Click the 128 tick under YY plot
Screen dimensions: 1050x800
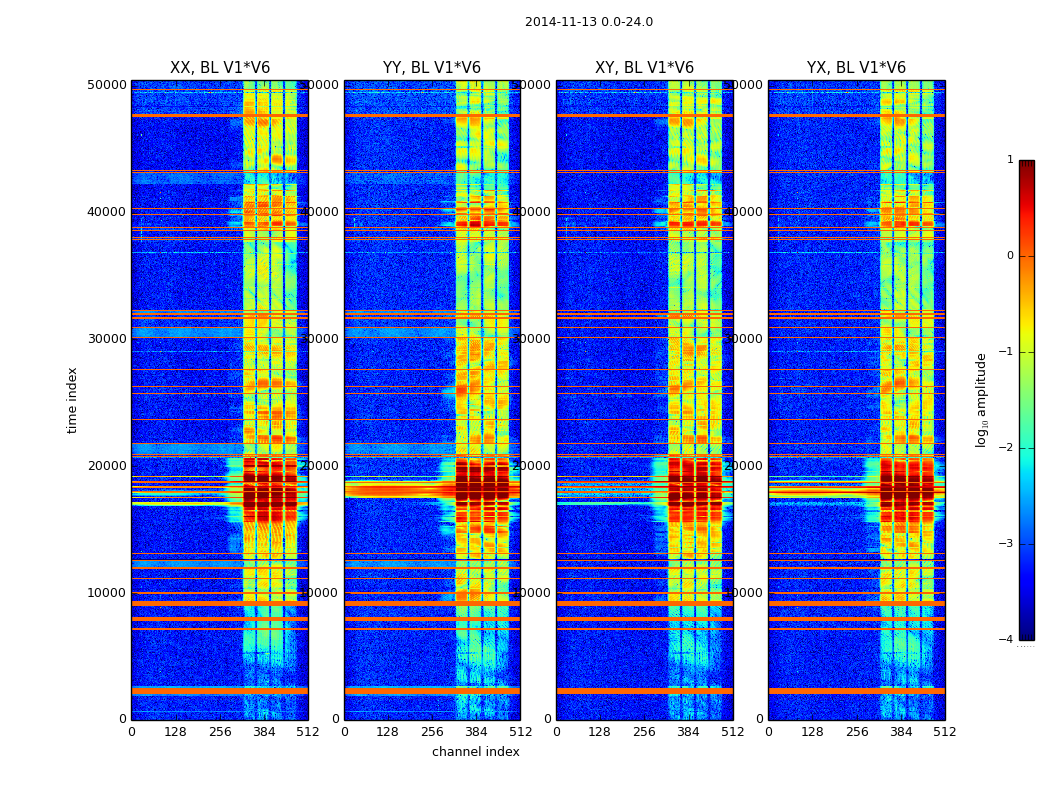(387, 732)
